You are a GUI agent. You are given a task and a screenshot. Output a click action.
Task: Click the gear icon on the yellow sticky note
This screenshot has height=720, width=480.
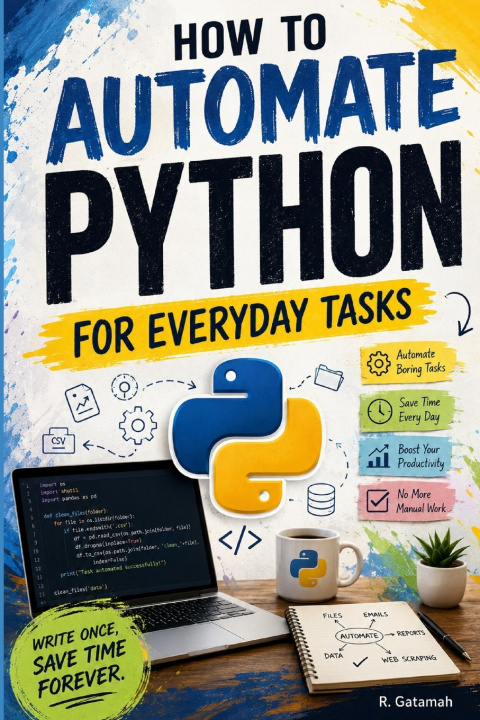(x=378, y=363)
